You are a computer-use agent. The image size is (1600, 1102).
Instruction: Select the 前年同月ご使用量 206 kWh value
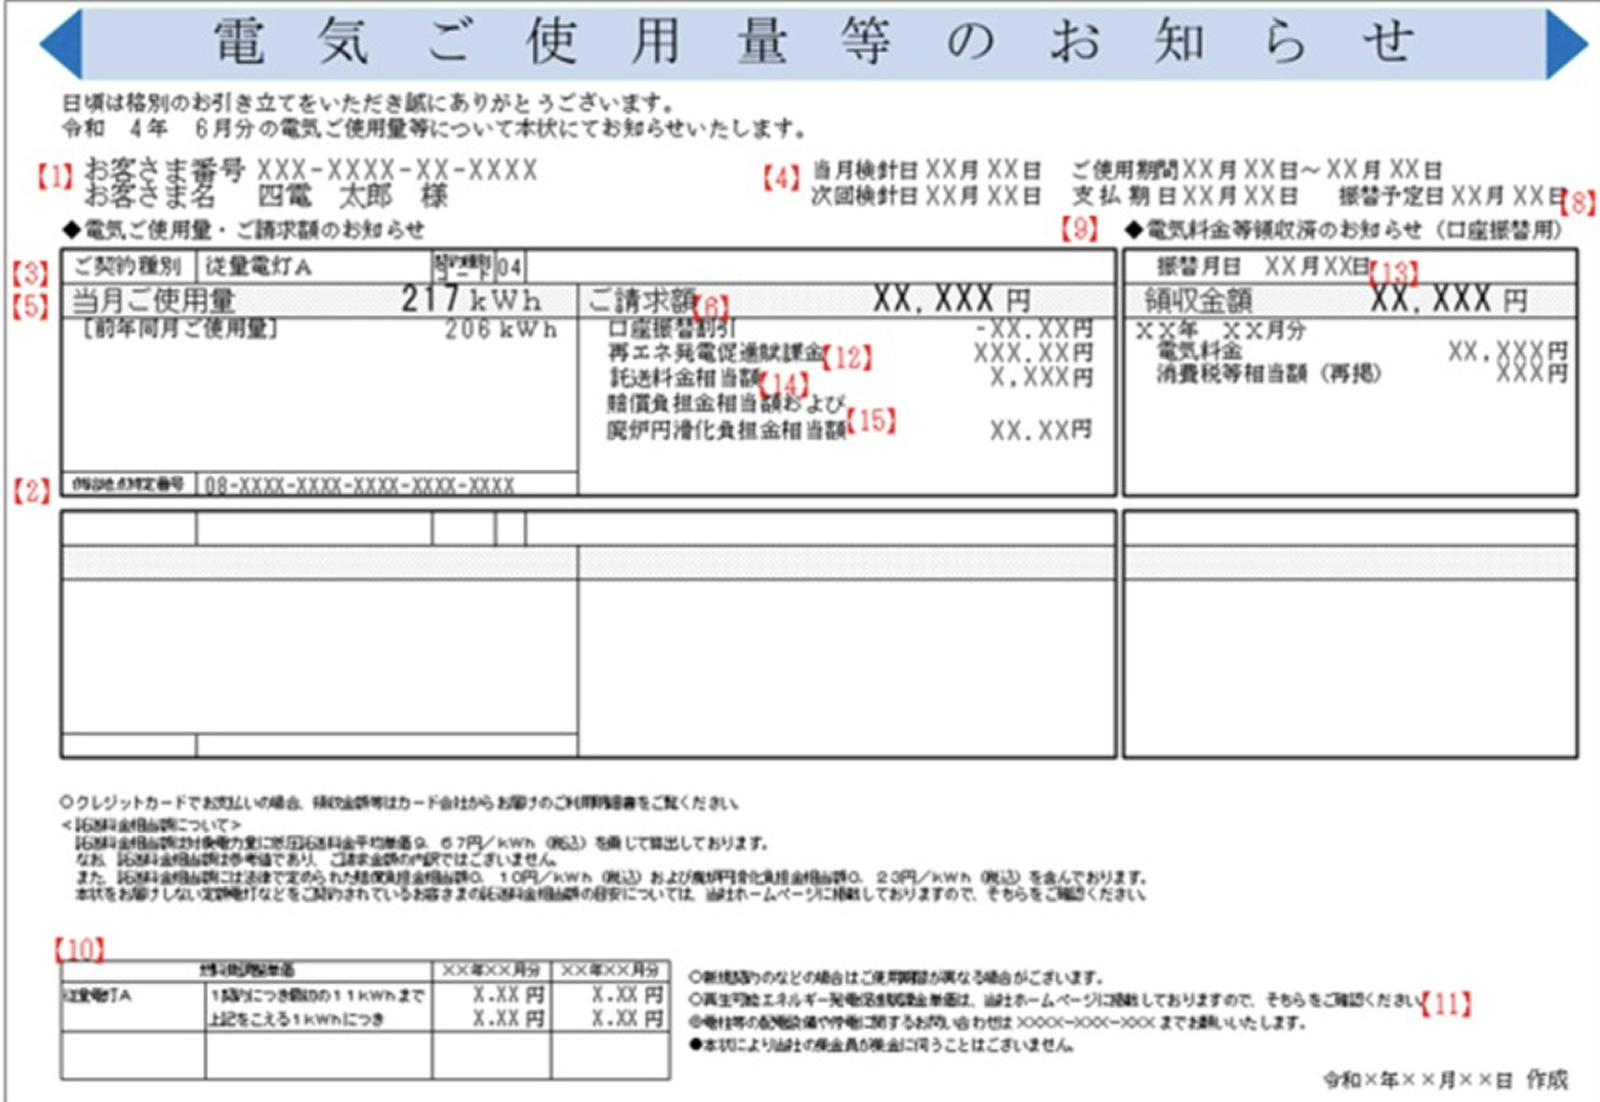(x=501, y=329)
